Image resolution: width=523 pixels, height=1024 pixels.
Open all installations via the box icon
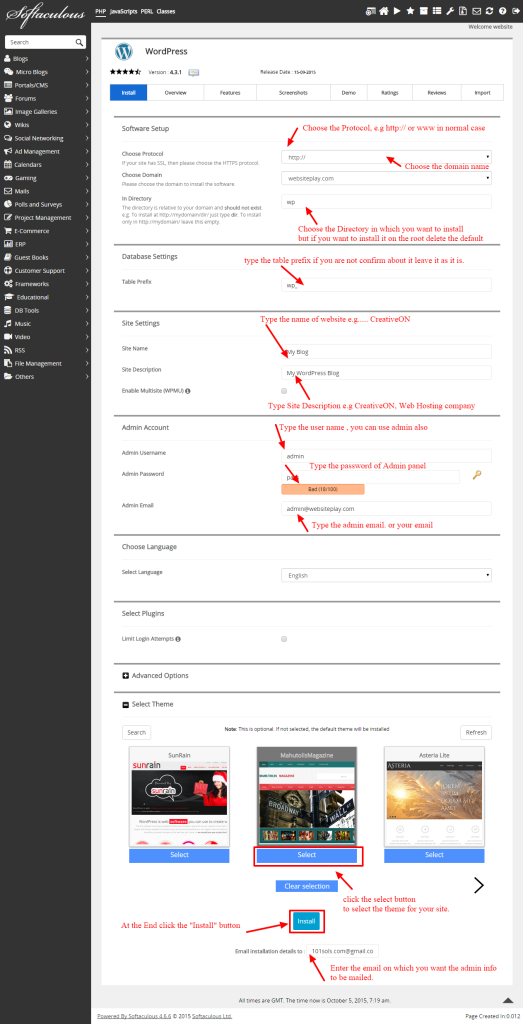(x=424, y=11)
